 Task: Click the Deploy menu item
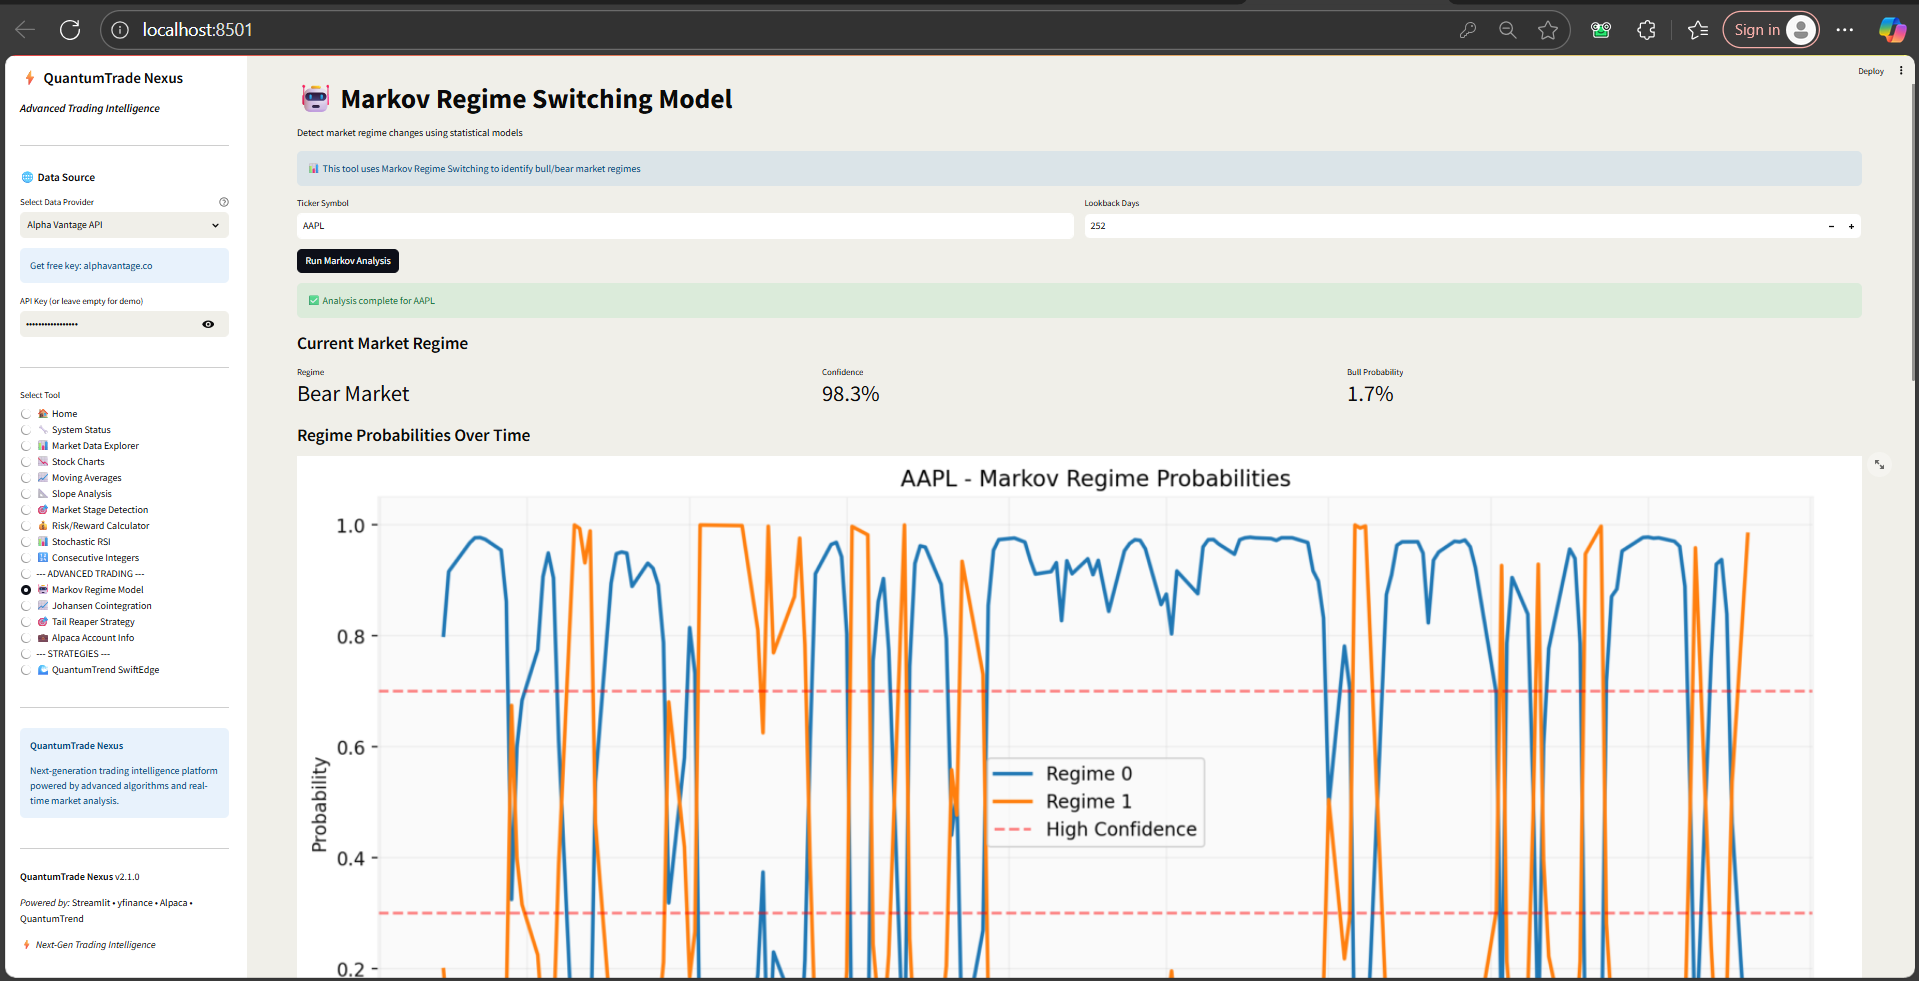(1870, 71)
